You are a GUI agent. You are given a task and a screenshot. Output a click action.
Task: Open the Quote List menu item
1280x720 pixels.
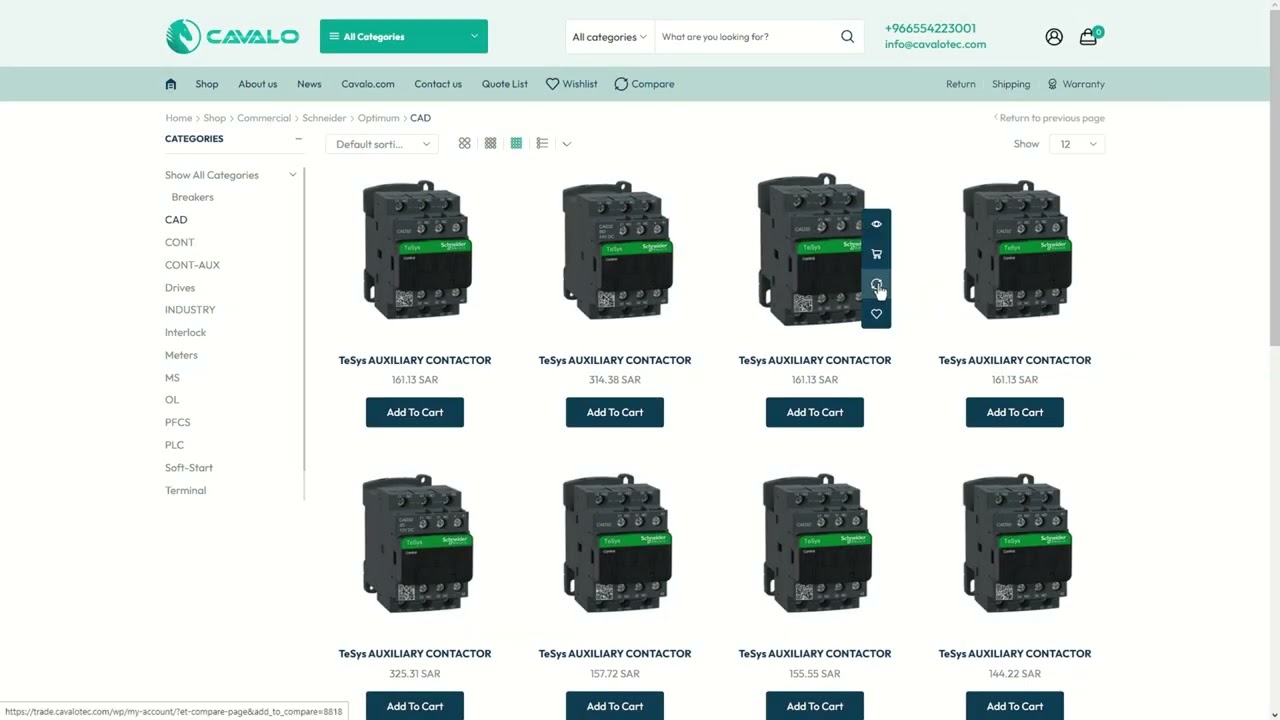(x=505, y=84)
